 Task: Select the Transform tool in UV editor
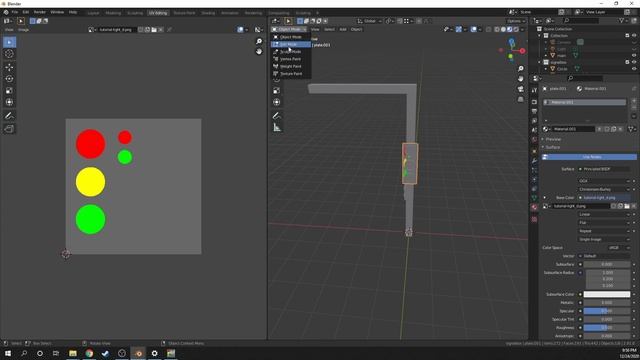click(x=9, y=102)
